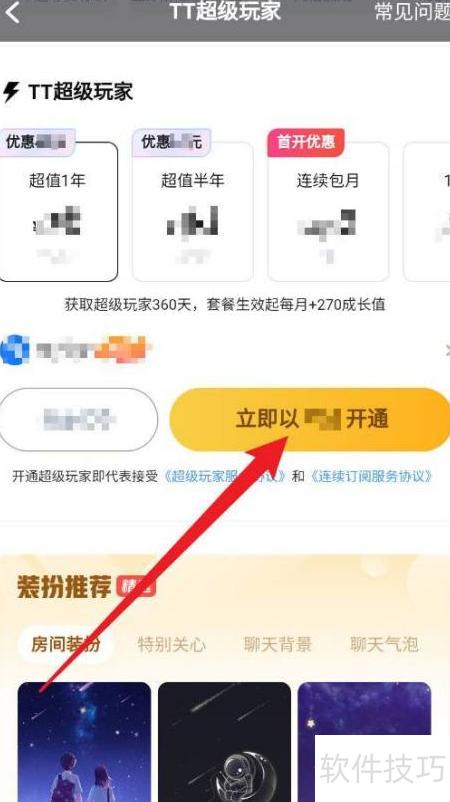Open the 常见问题 help link
The image size is (450, 802).
(412, 11)
